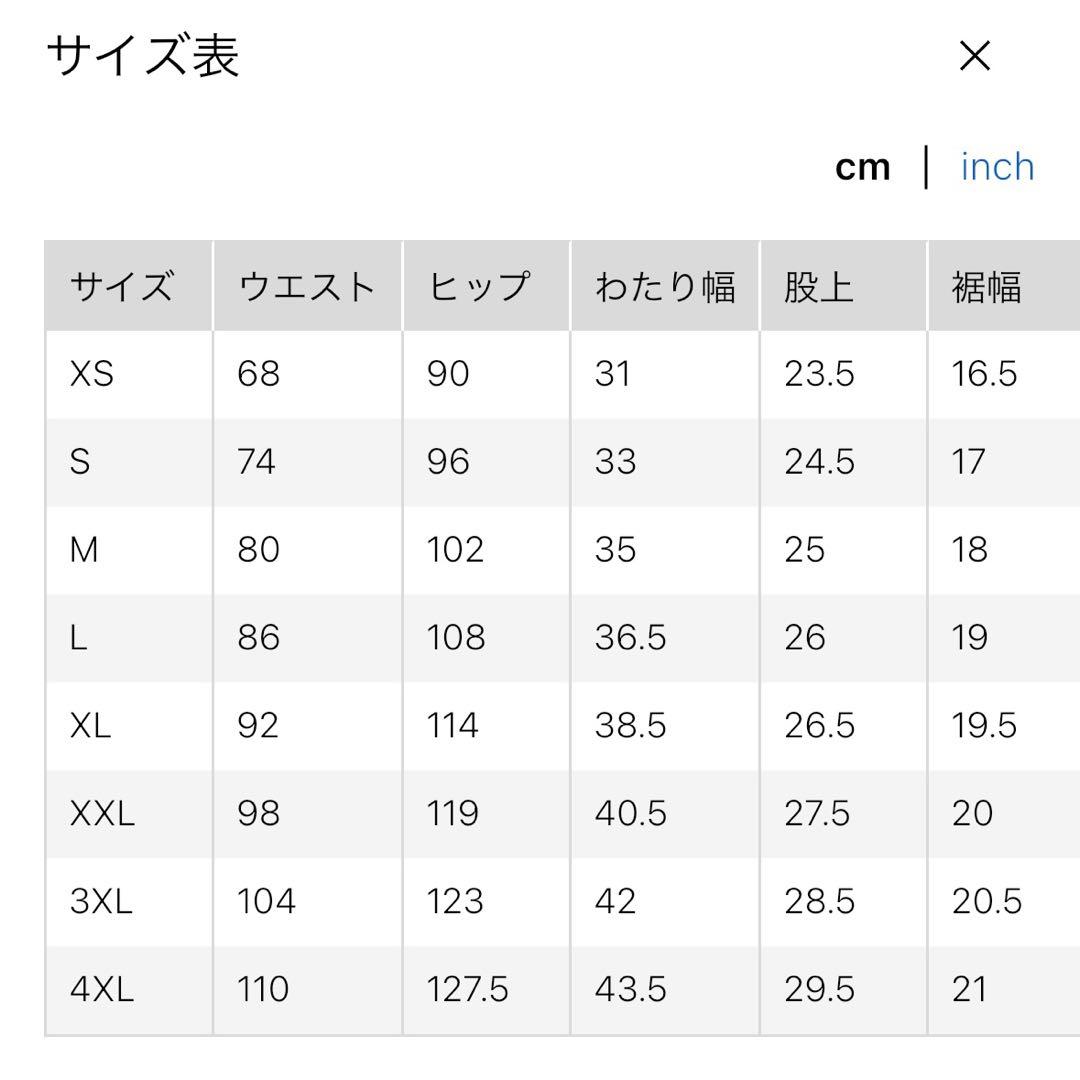Select the S size row label
Viewport: 1080px width, 1080px height.
(80, 462)
